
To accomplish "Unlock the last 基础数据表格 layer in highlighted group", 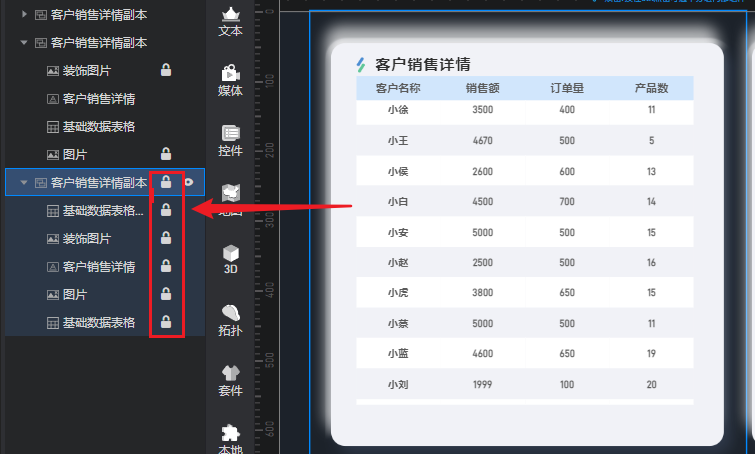I will tap(166, 321).
